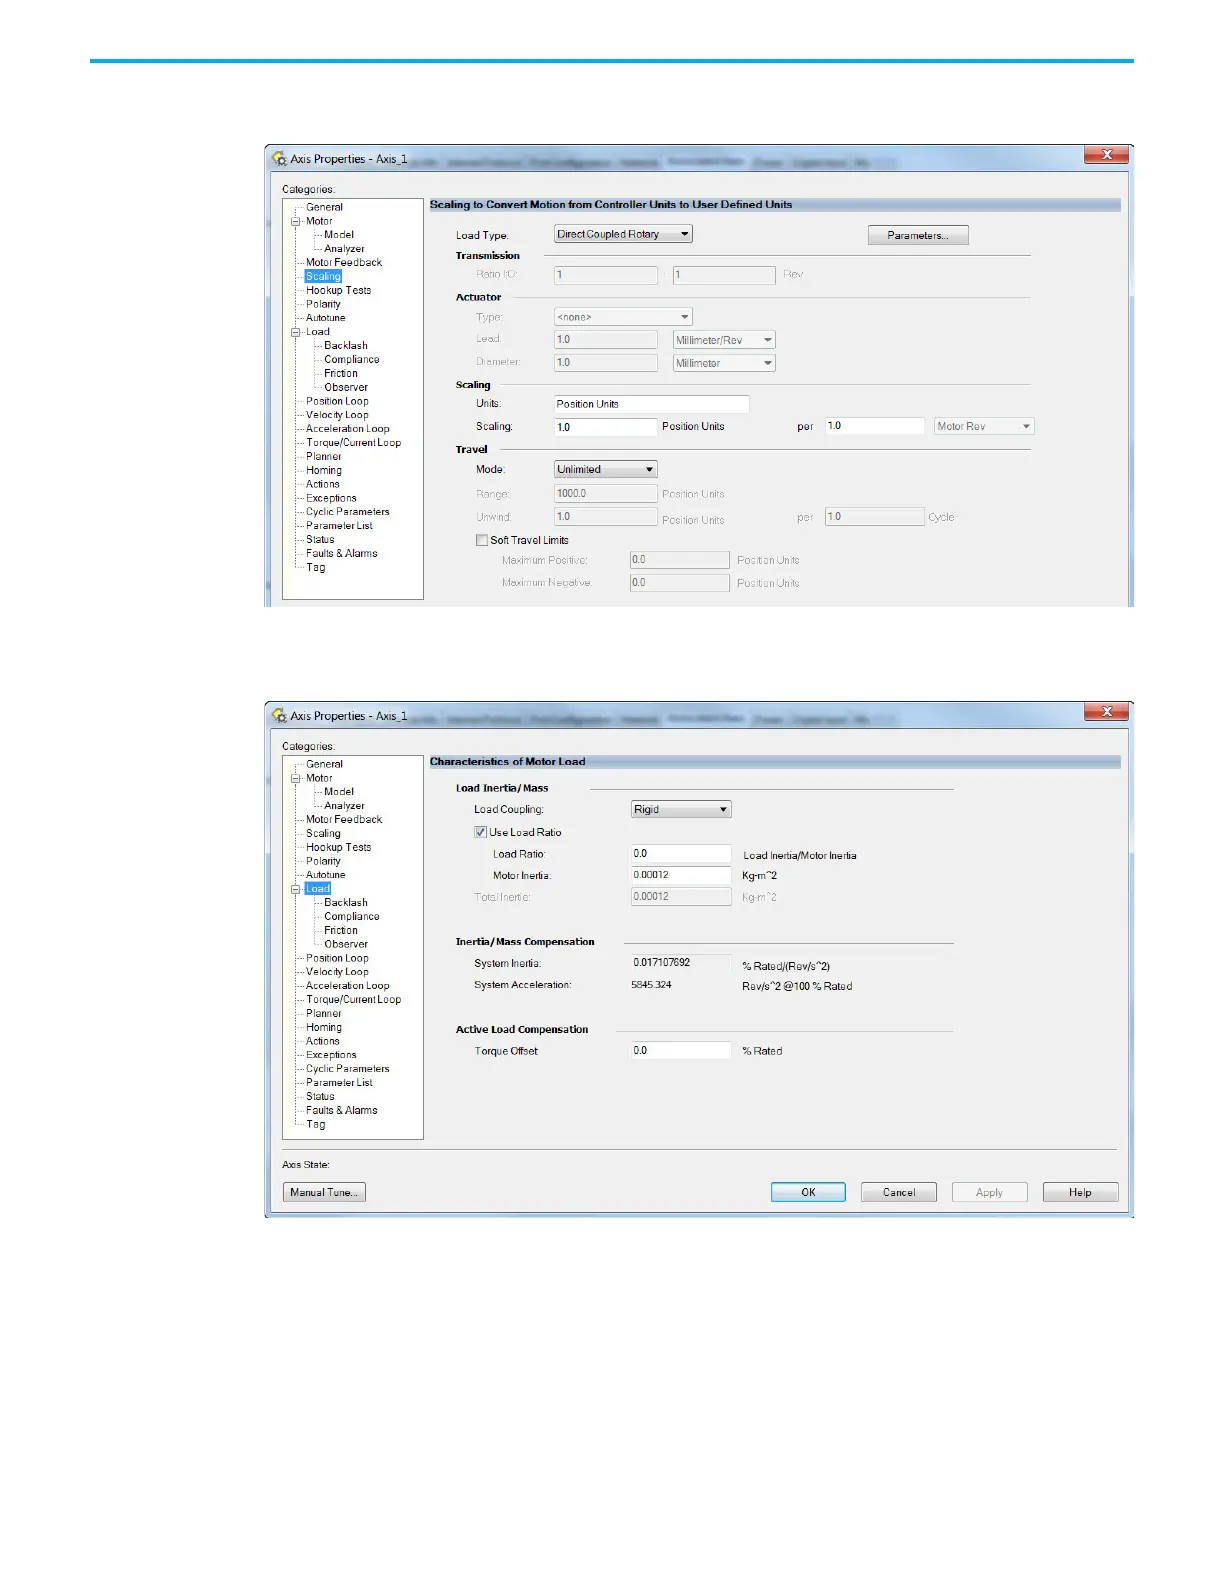Image resolution: width=1224 pixels, height=1584 pixels.
Task: Select Polarity in the upper tree
Action: point(323,304)
